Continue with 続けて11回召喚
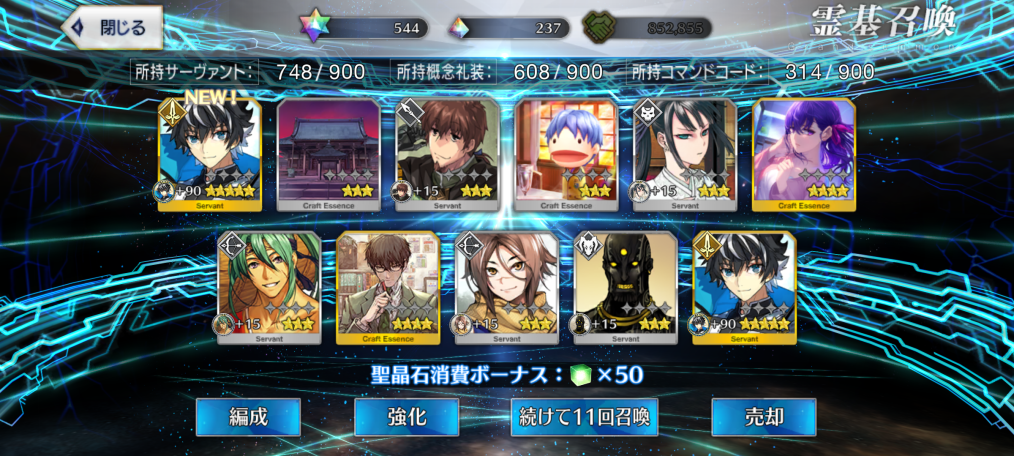The height and width of the screenshot is (456, 1014). coord(585,417)
